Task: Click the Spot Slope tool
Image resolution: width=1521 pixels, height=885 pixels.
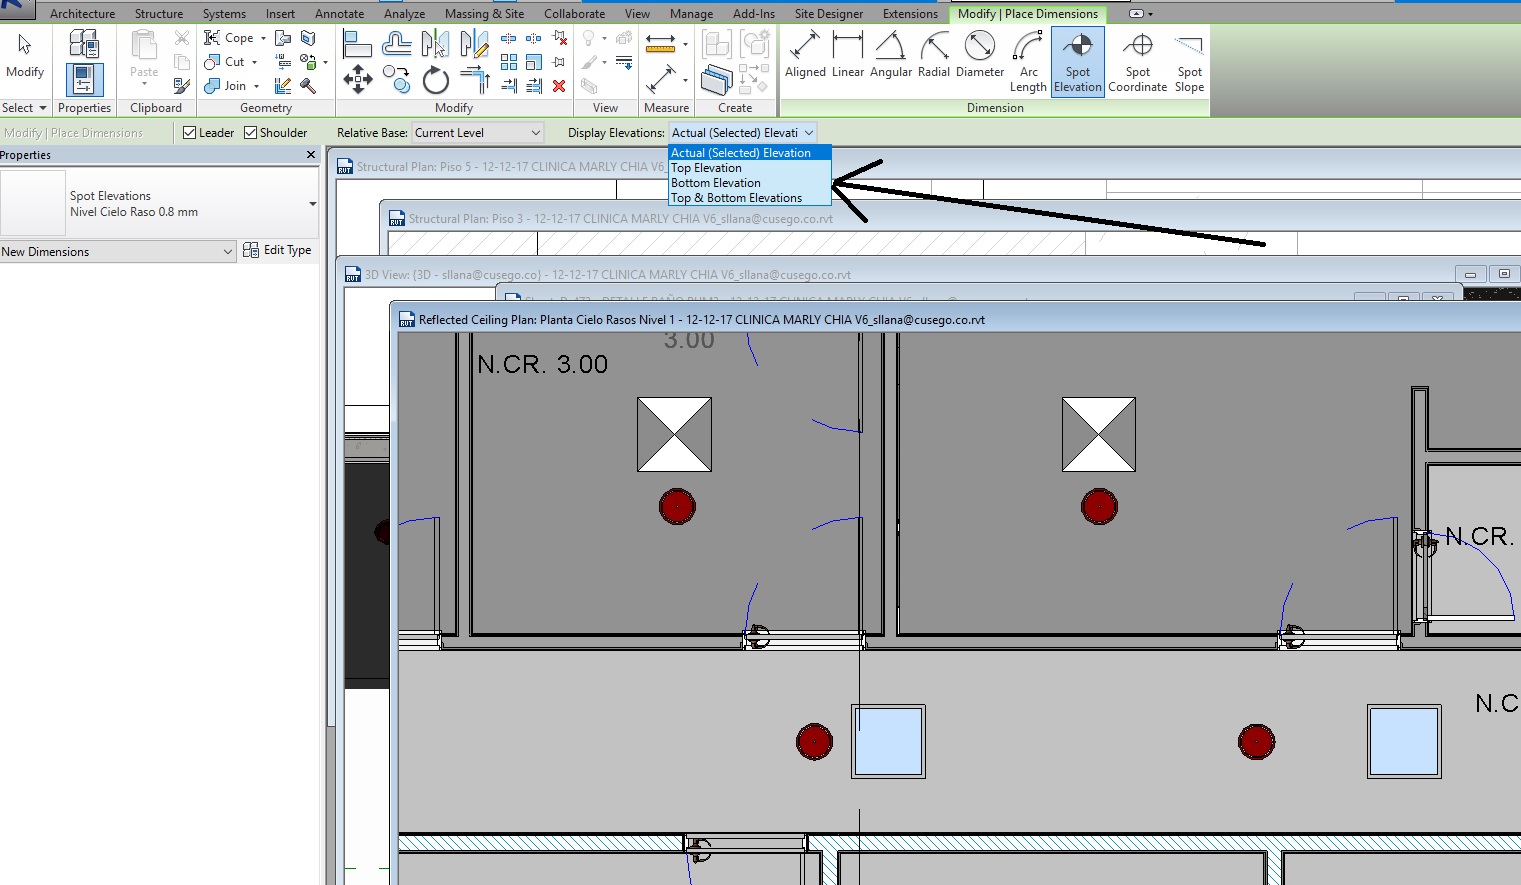Action: coord(1189,60)
